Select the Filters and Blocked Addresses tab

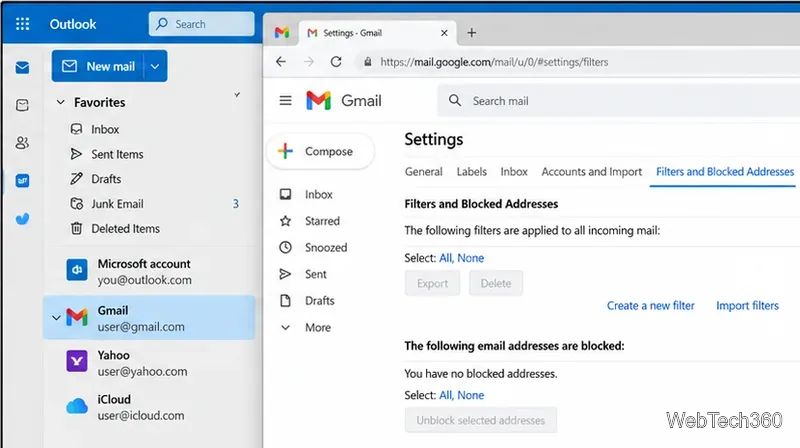pos(724,172)
